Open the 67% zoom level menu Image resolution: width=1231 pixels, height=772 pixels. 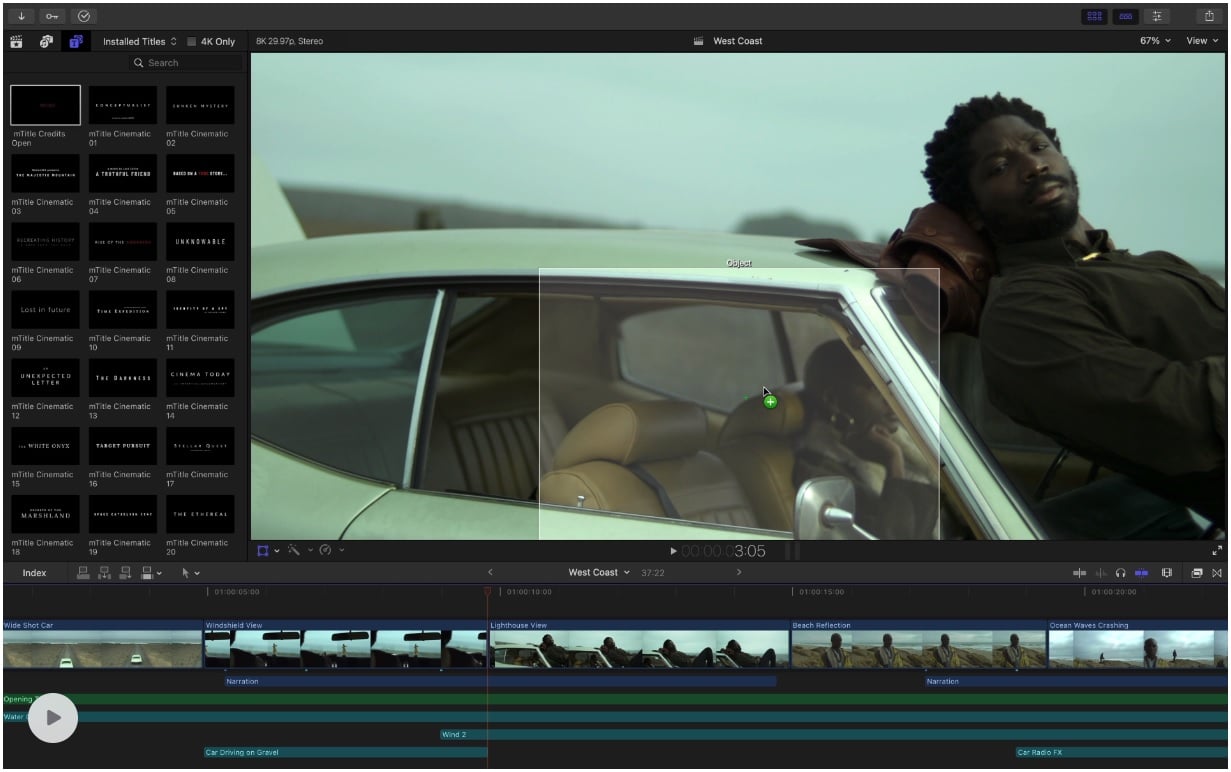pos(1155,41)
